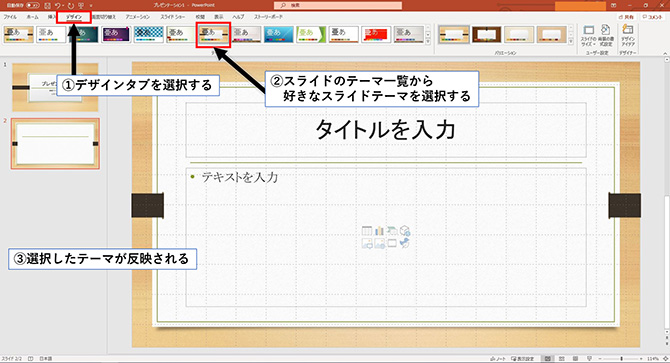
Task: Click the zoom in plus button
Action: click(x=642, y=359)
